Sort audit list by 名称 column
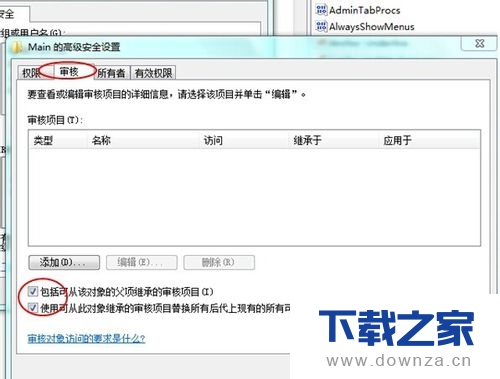500x379 pixels. pos(143,140)
